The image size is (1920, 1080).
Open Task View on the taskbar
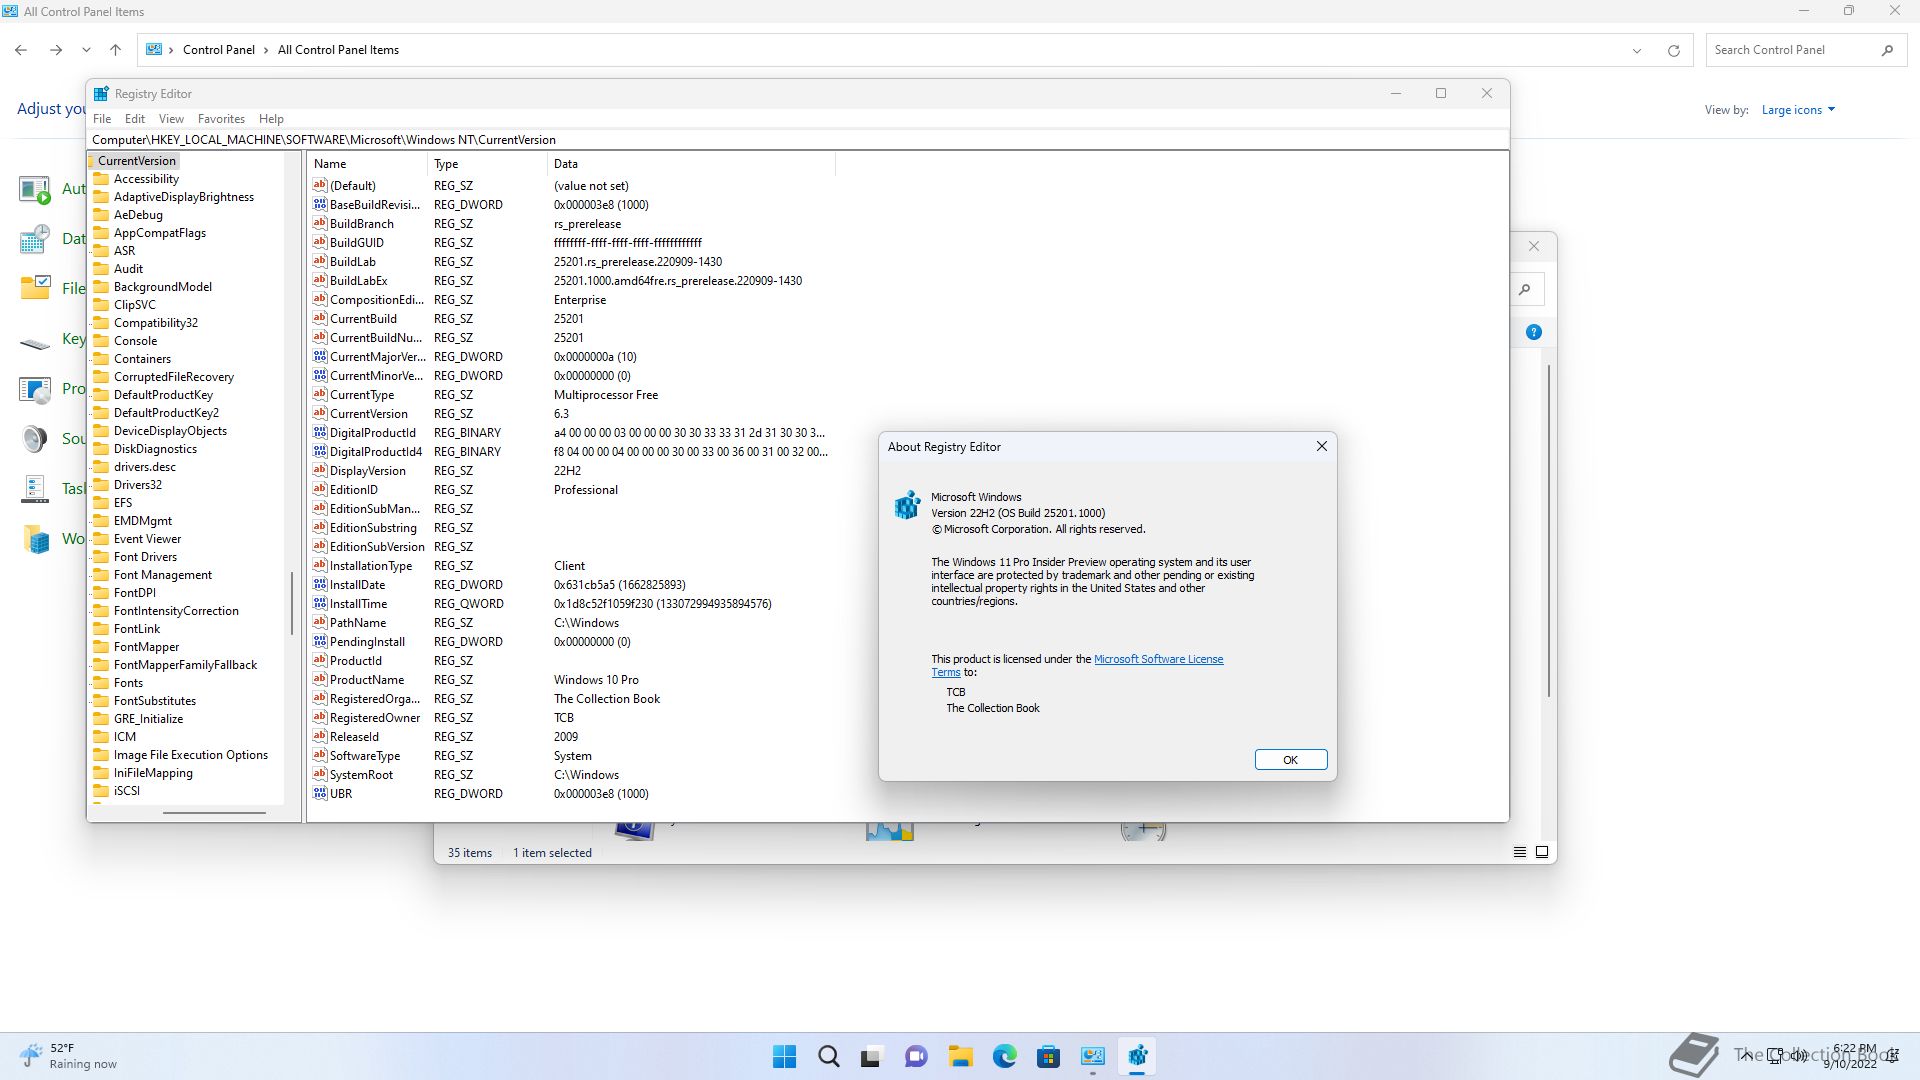[872, 1056]
